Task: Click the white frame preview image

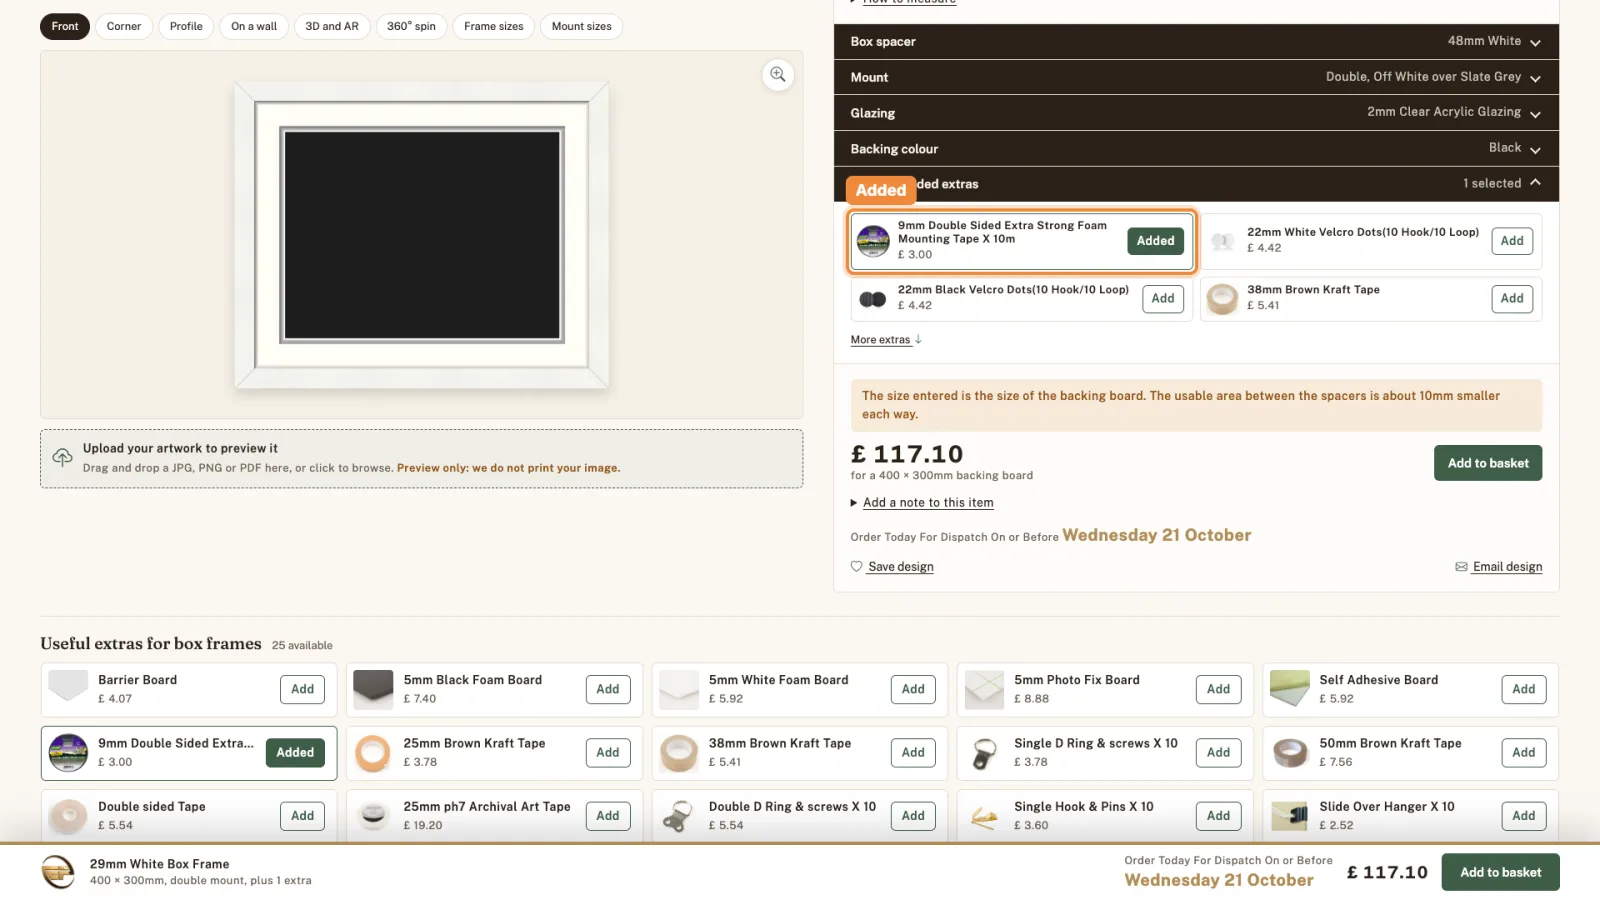Action: [422, 236]
